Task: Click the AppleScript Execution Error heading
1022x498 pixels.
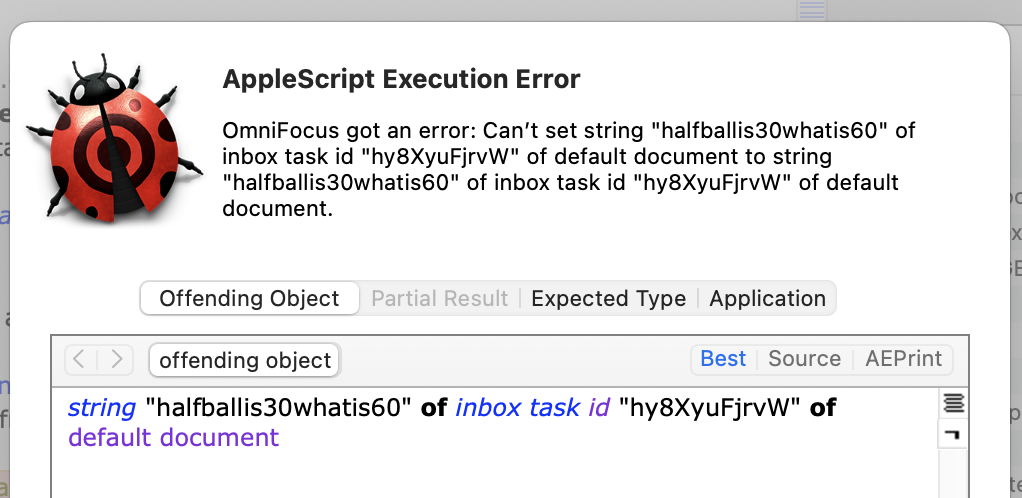Action: tap(401, 80)
